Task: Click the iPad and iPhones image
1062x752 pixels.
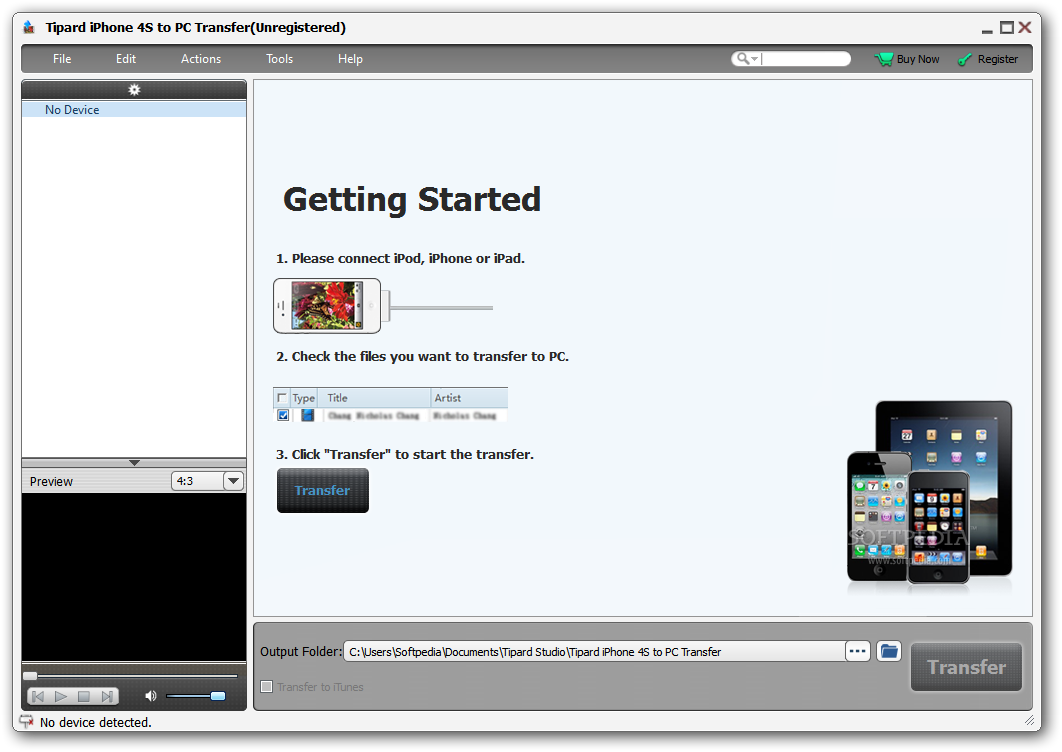Action: [929, 493]
